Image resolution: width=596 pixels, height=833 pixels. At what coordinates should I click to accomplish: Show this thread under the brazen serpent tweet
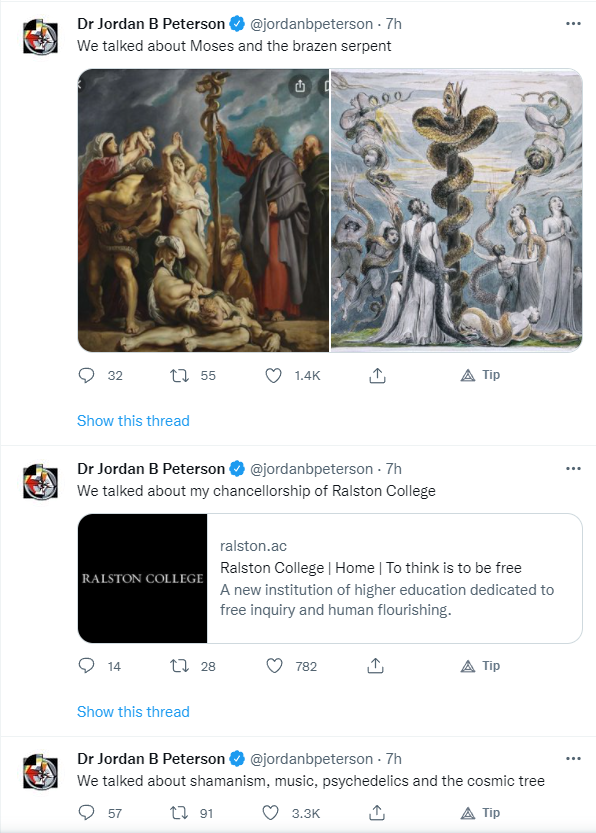click(133, 421)
